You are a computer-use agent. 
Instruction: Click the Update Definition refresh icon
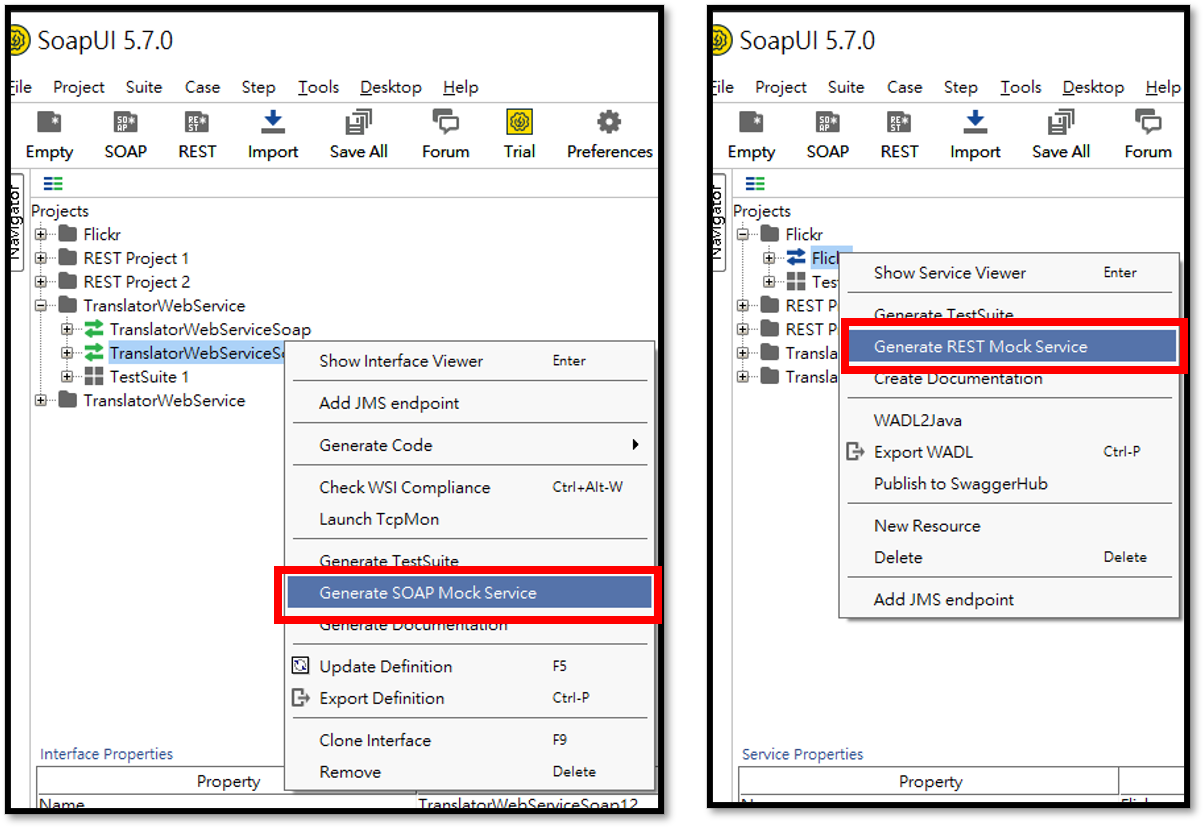pyautogui.click(x=300, y=666)
